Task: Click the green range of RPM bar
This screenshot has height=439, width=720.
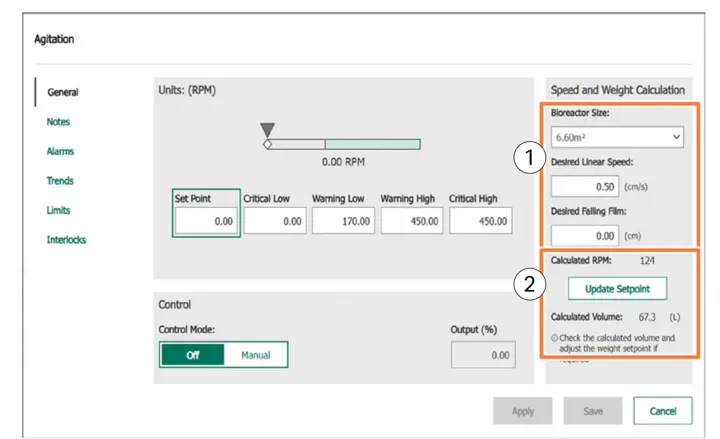Action: coord(372,145)
